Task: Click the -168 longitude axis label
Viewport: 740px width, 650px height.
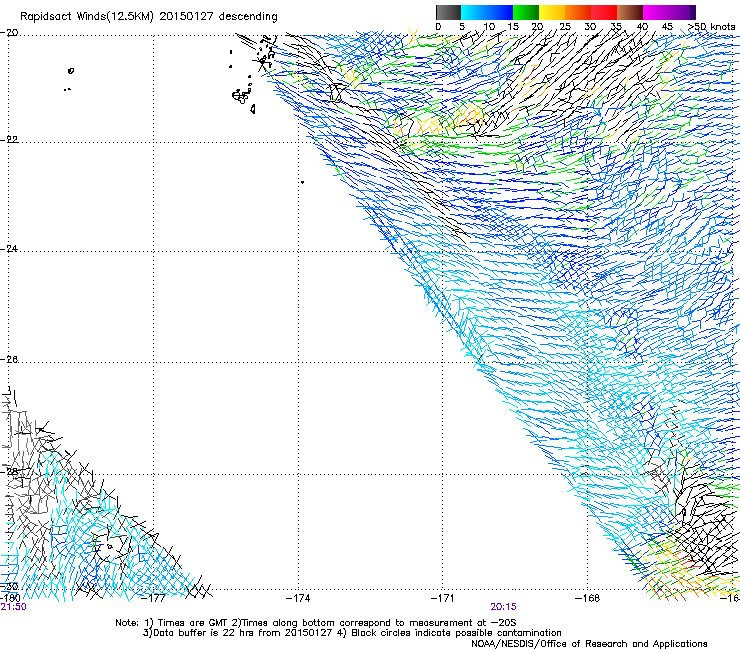Action: (587, 598)
